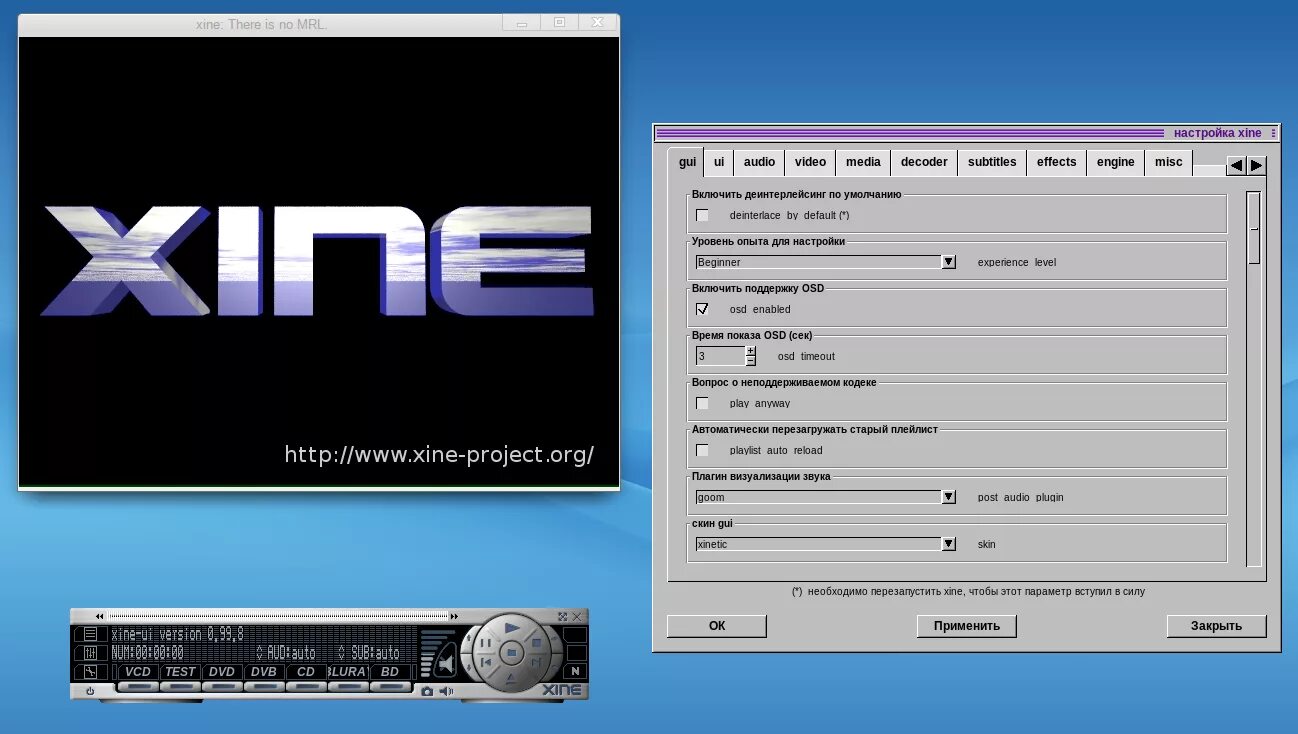Click the power quit icon in xine panel
Viewport: 1298px width, 734px height.
point(90,691)
